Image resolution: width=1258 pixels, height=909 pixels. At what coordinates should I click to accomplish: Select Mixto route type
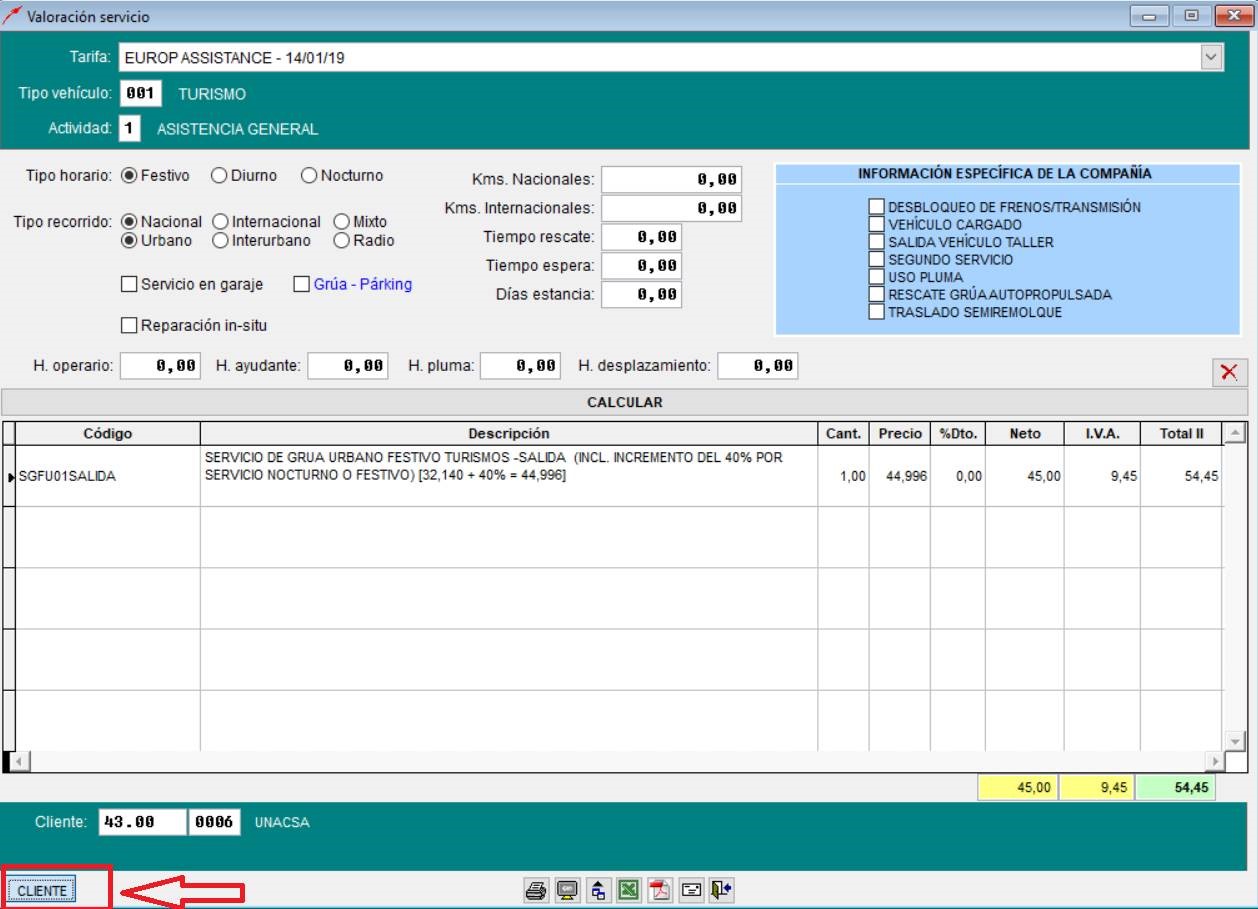(341, 222)
